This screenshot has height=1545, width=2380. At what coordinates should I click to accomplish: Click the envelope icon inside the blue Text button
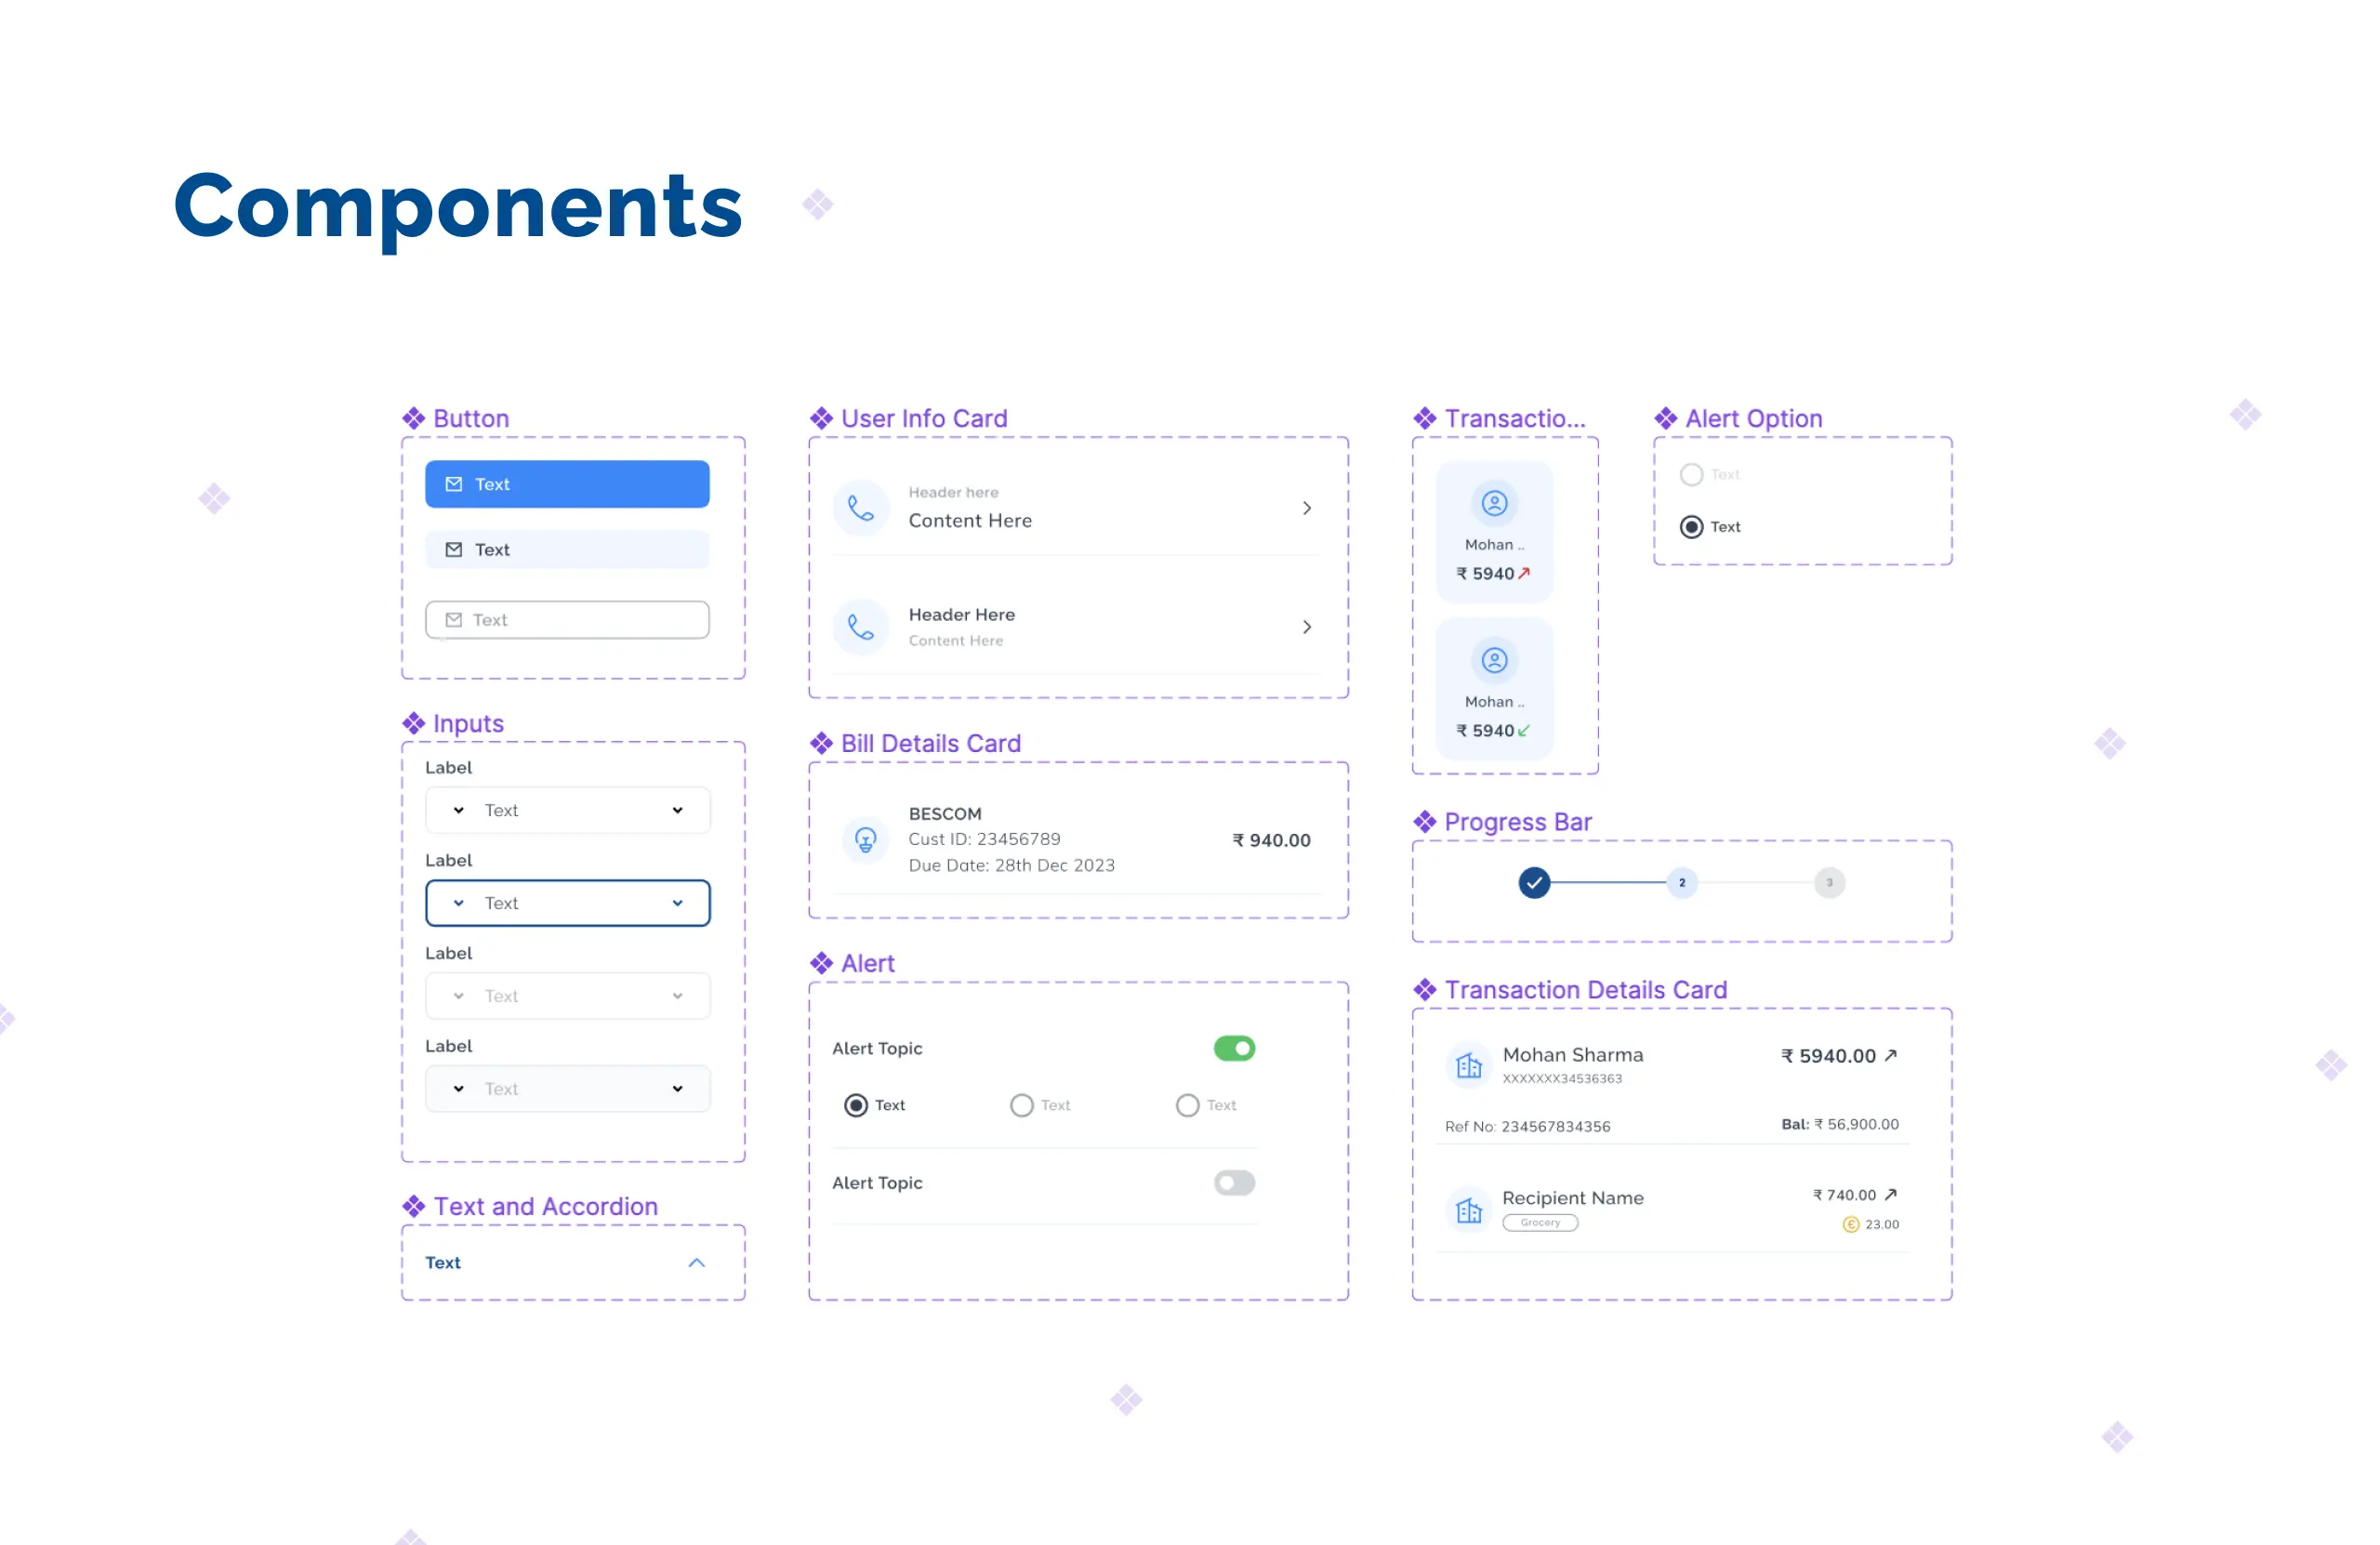tap(452, 484)
